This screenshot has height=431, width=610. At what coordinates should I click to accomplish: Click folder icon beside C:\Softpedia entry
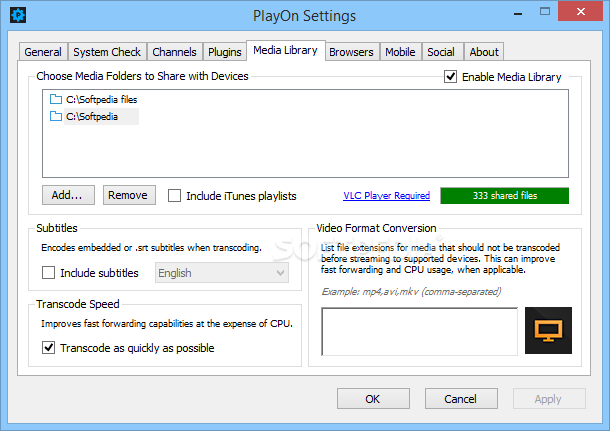tap(56, 116)
